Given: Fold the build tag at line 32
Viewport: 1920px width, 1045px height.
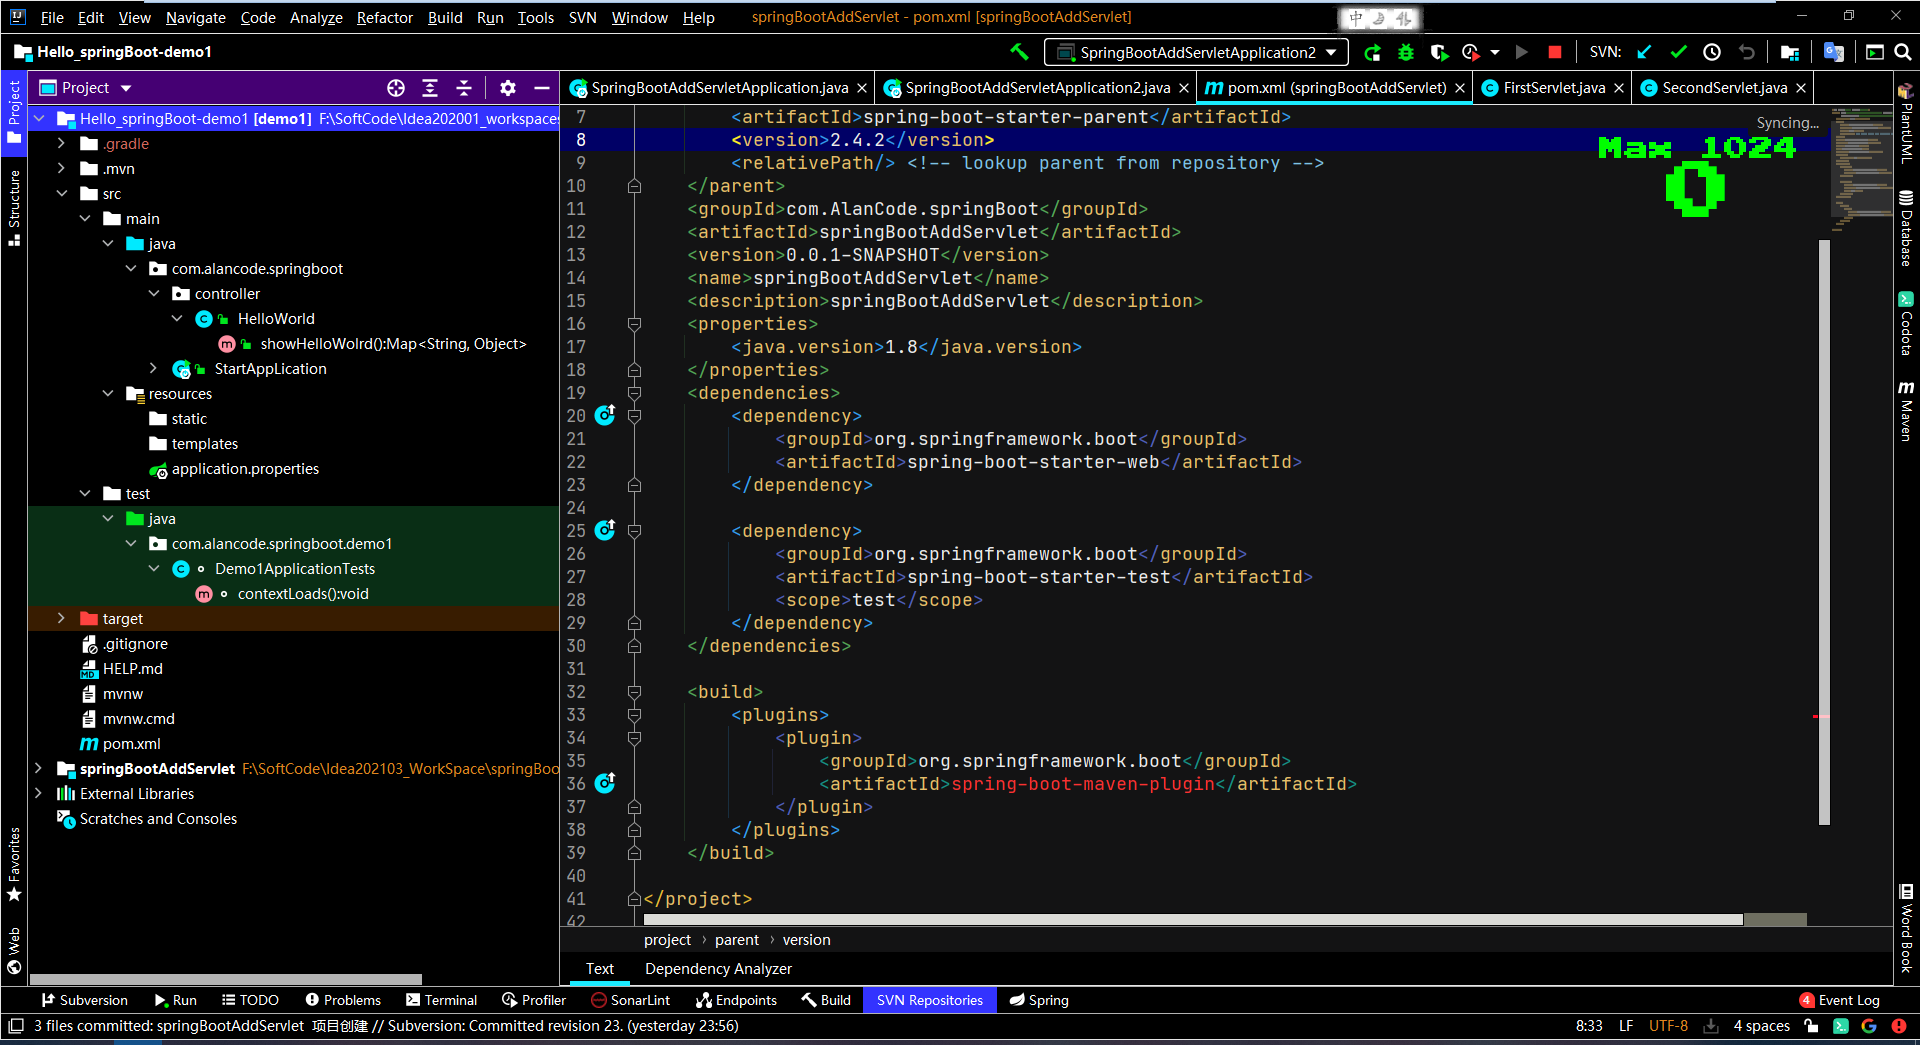Looking at the screenshot, I should click(634, 692).
